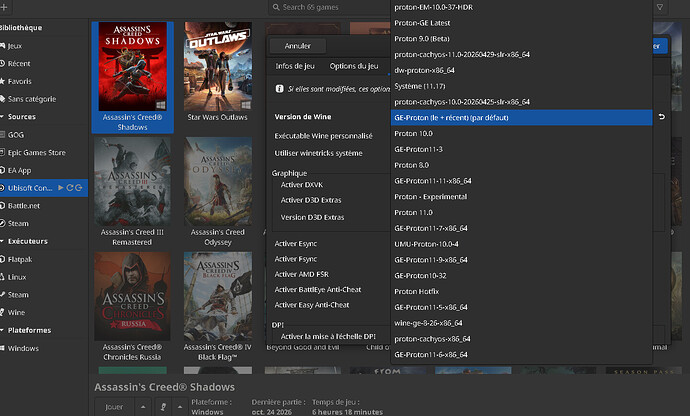Choose GE-Proton11-5-x86_64 option
The width and height of the screenshot is (690, 416).
pyautogui.click(x=521, y=307)
